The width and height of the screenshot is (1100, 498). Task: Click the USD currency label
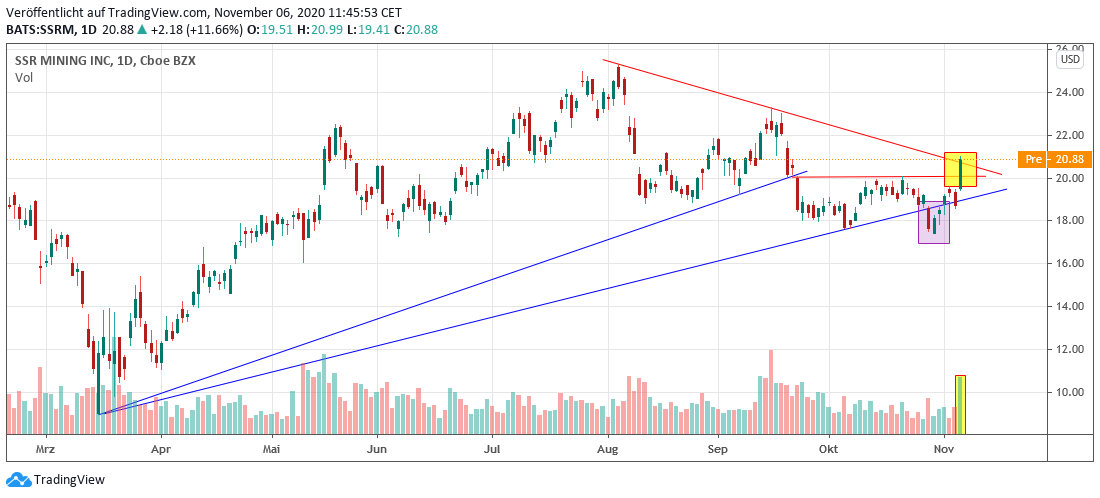pos(1071,60)
